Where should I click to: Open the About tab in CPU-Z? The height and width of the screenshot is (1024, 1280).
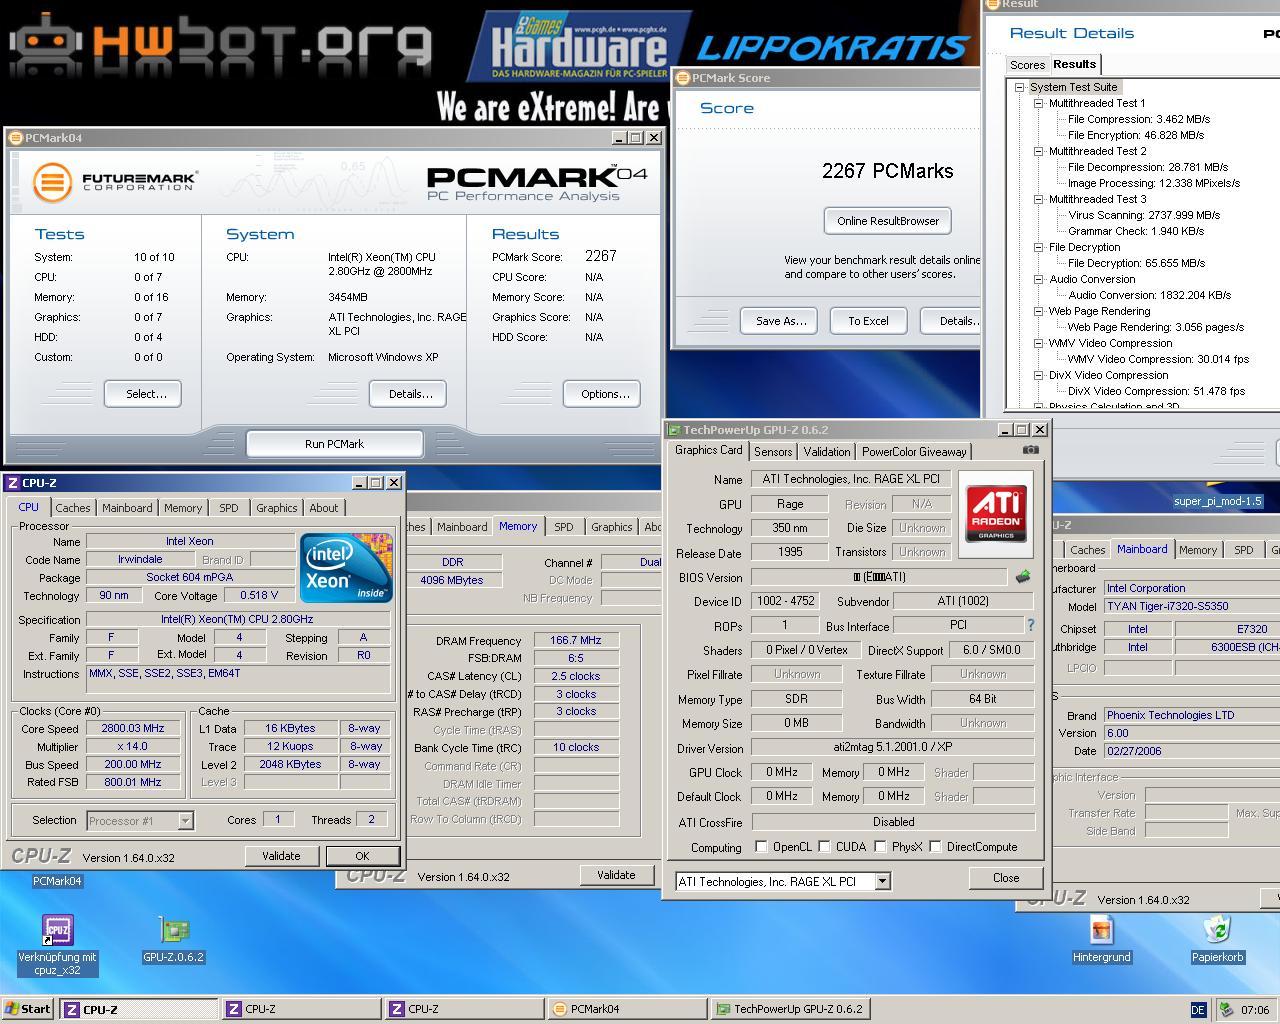[323, 508]
